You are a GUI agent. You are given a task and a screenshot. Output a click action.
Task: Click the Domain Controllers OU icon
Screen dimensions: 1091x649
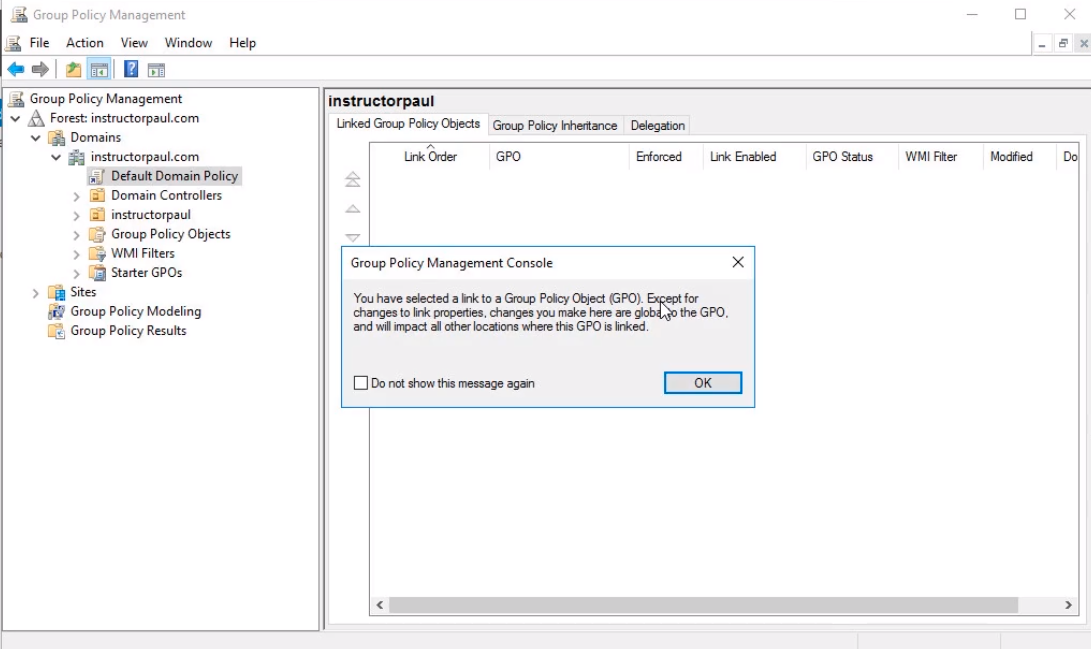[97, 195]
